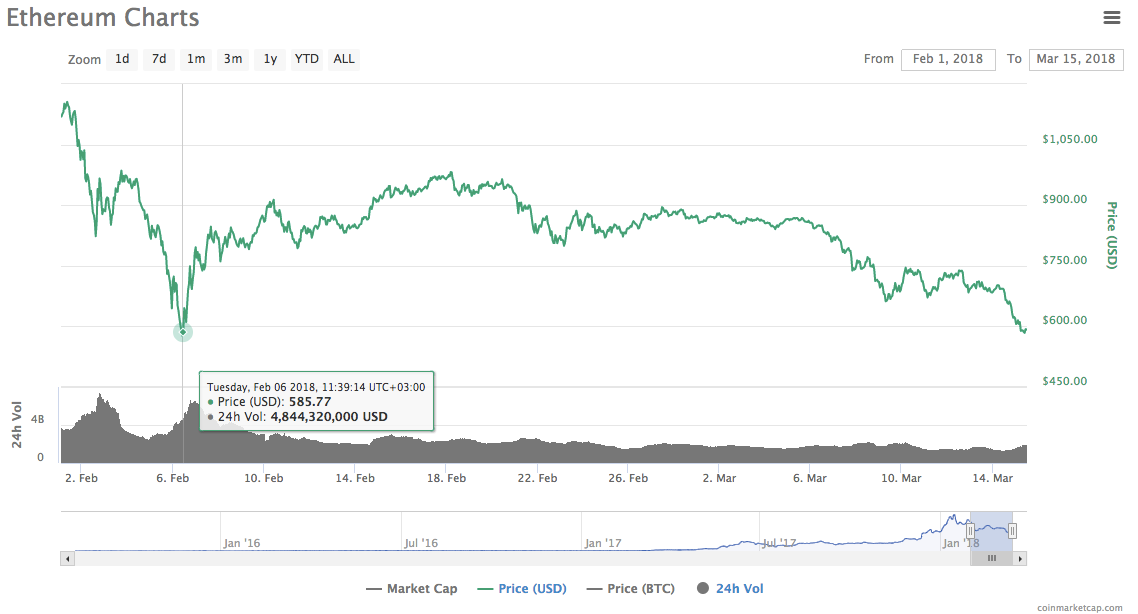
Task: Click the coinmarketcap.com credits link
Action: [1079, 607]
